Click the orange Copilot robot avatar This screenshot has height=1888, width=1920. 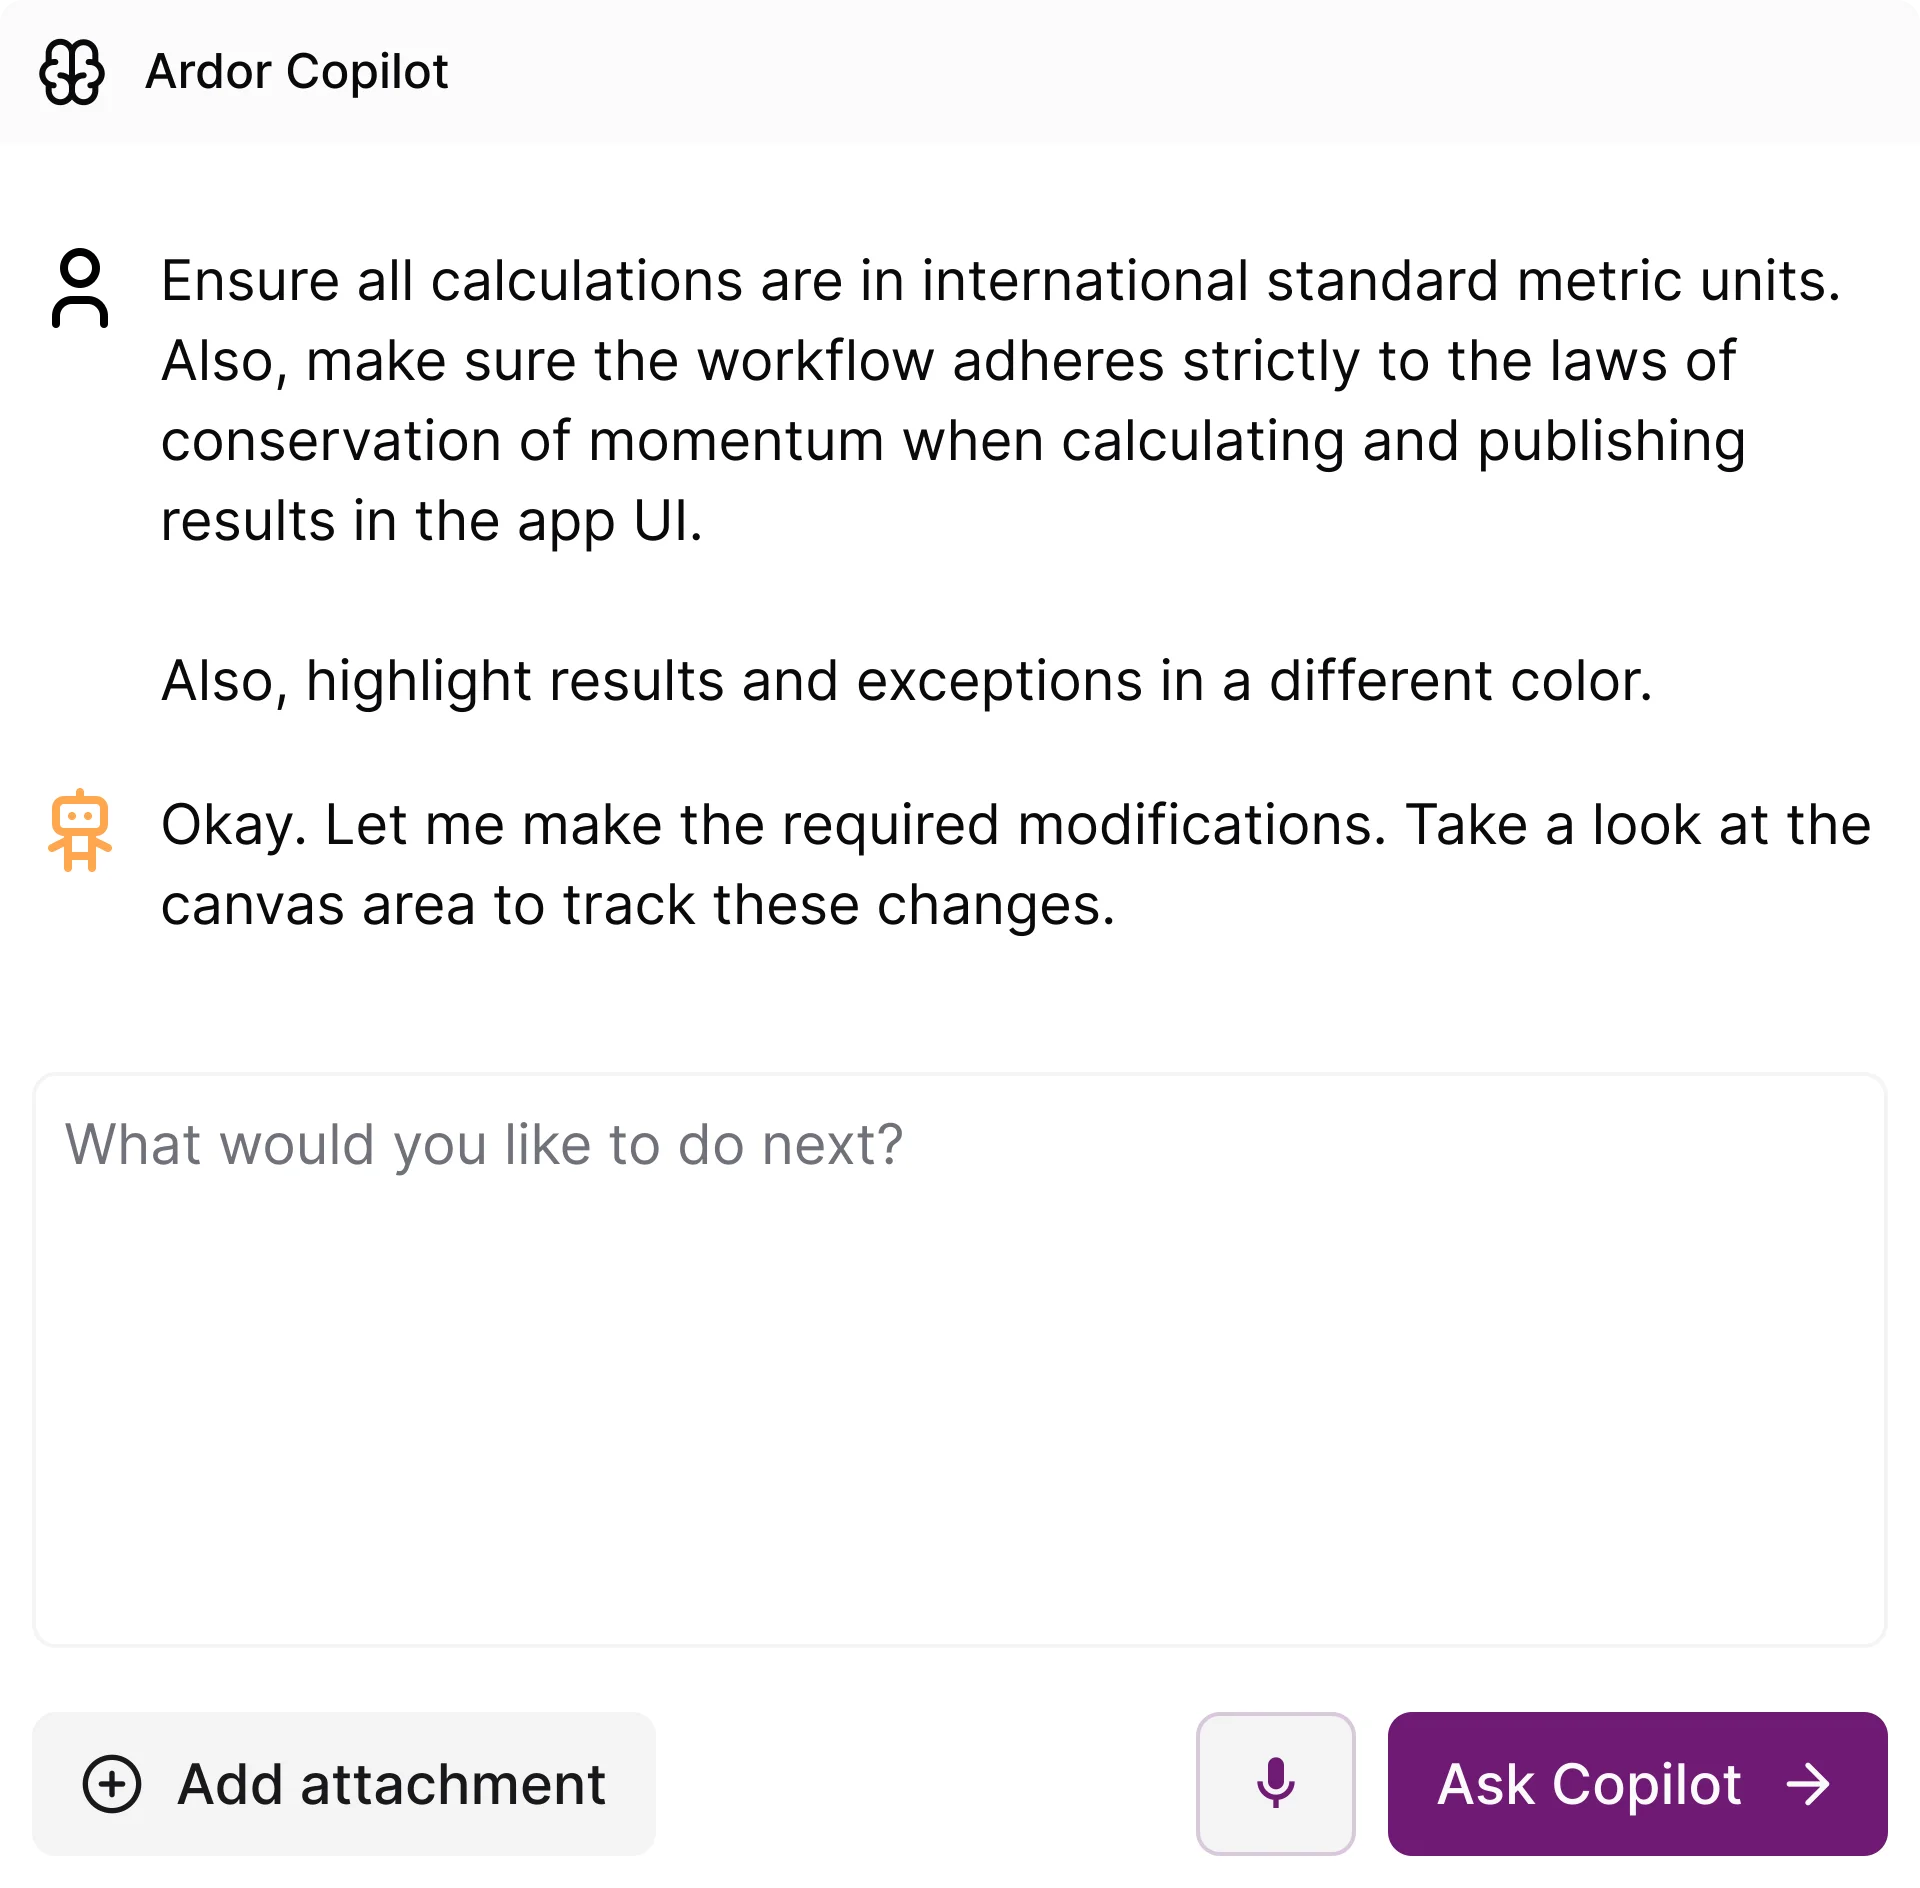[80, 830]
